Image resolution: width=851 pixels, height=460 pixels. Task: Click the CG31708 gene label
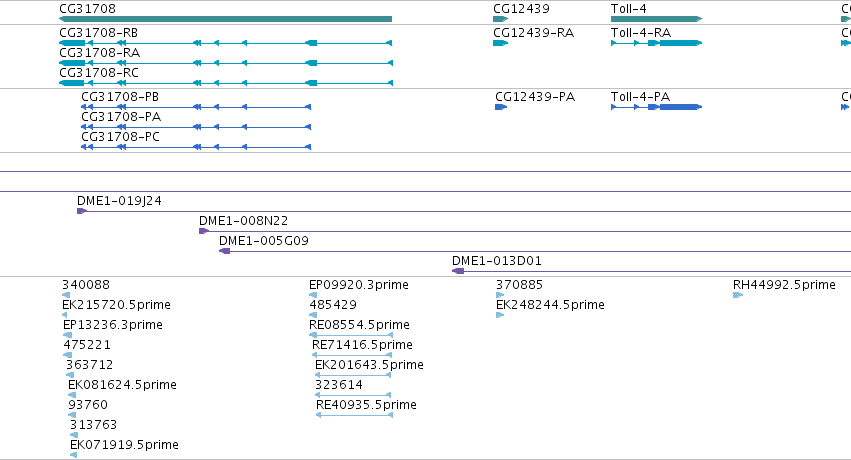point(87,9)
